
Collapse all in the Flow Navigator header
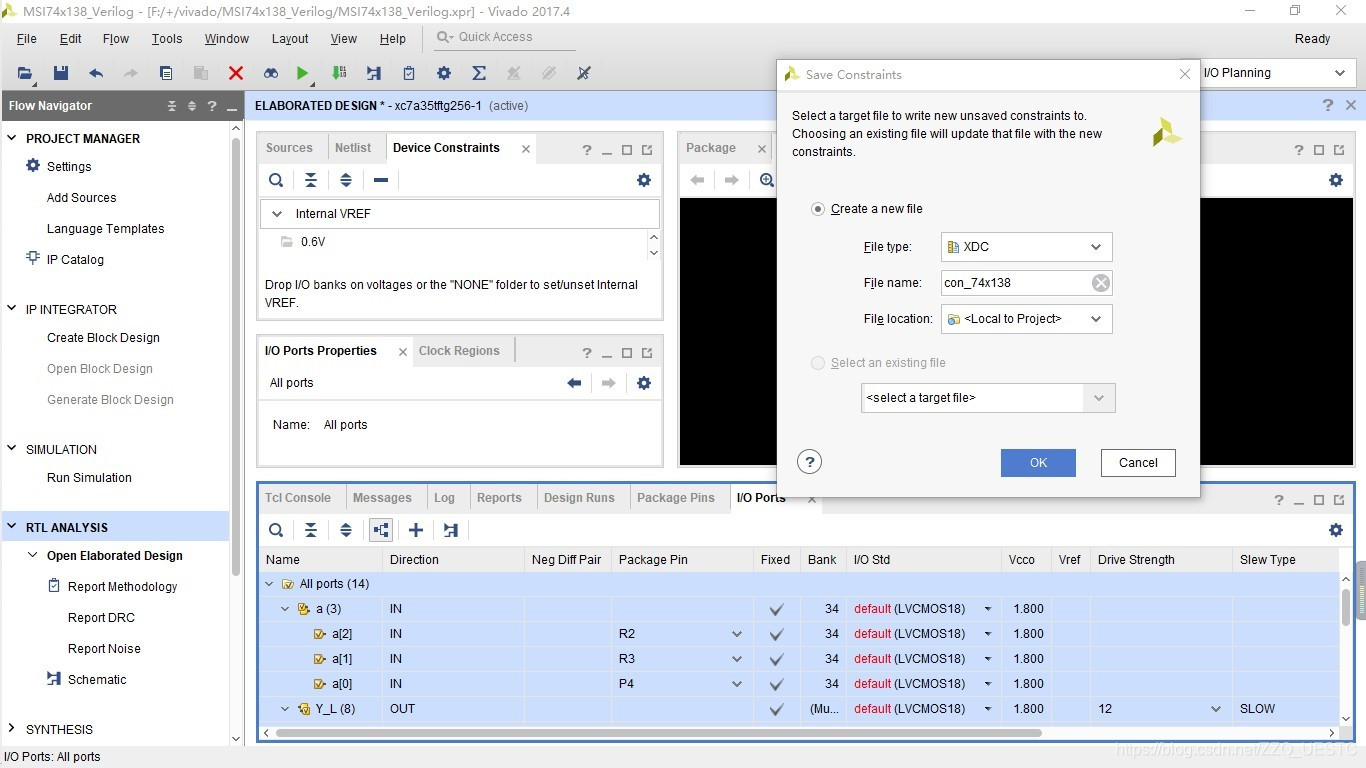172,106
